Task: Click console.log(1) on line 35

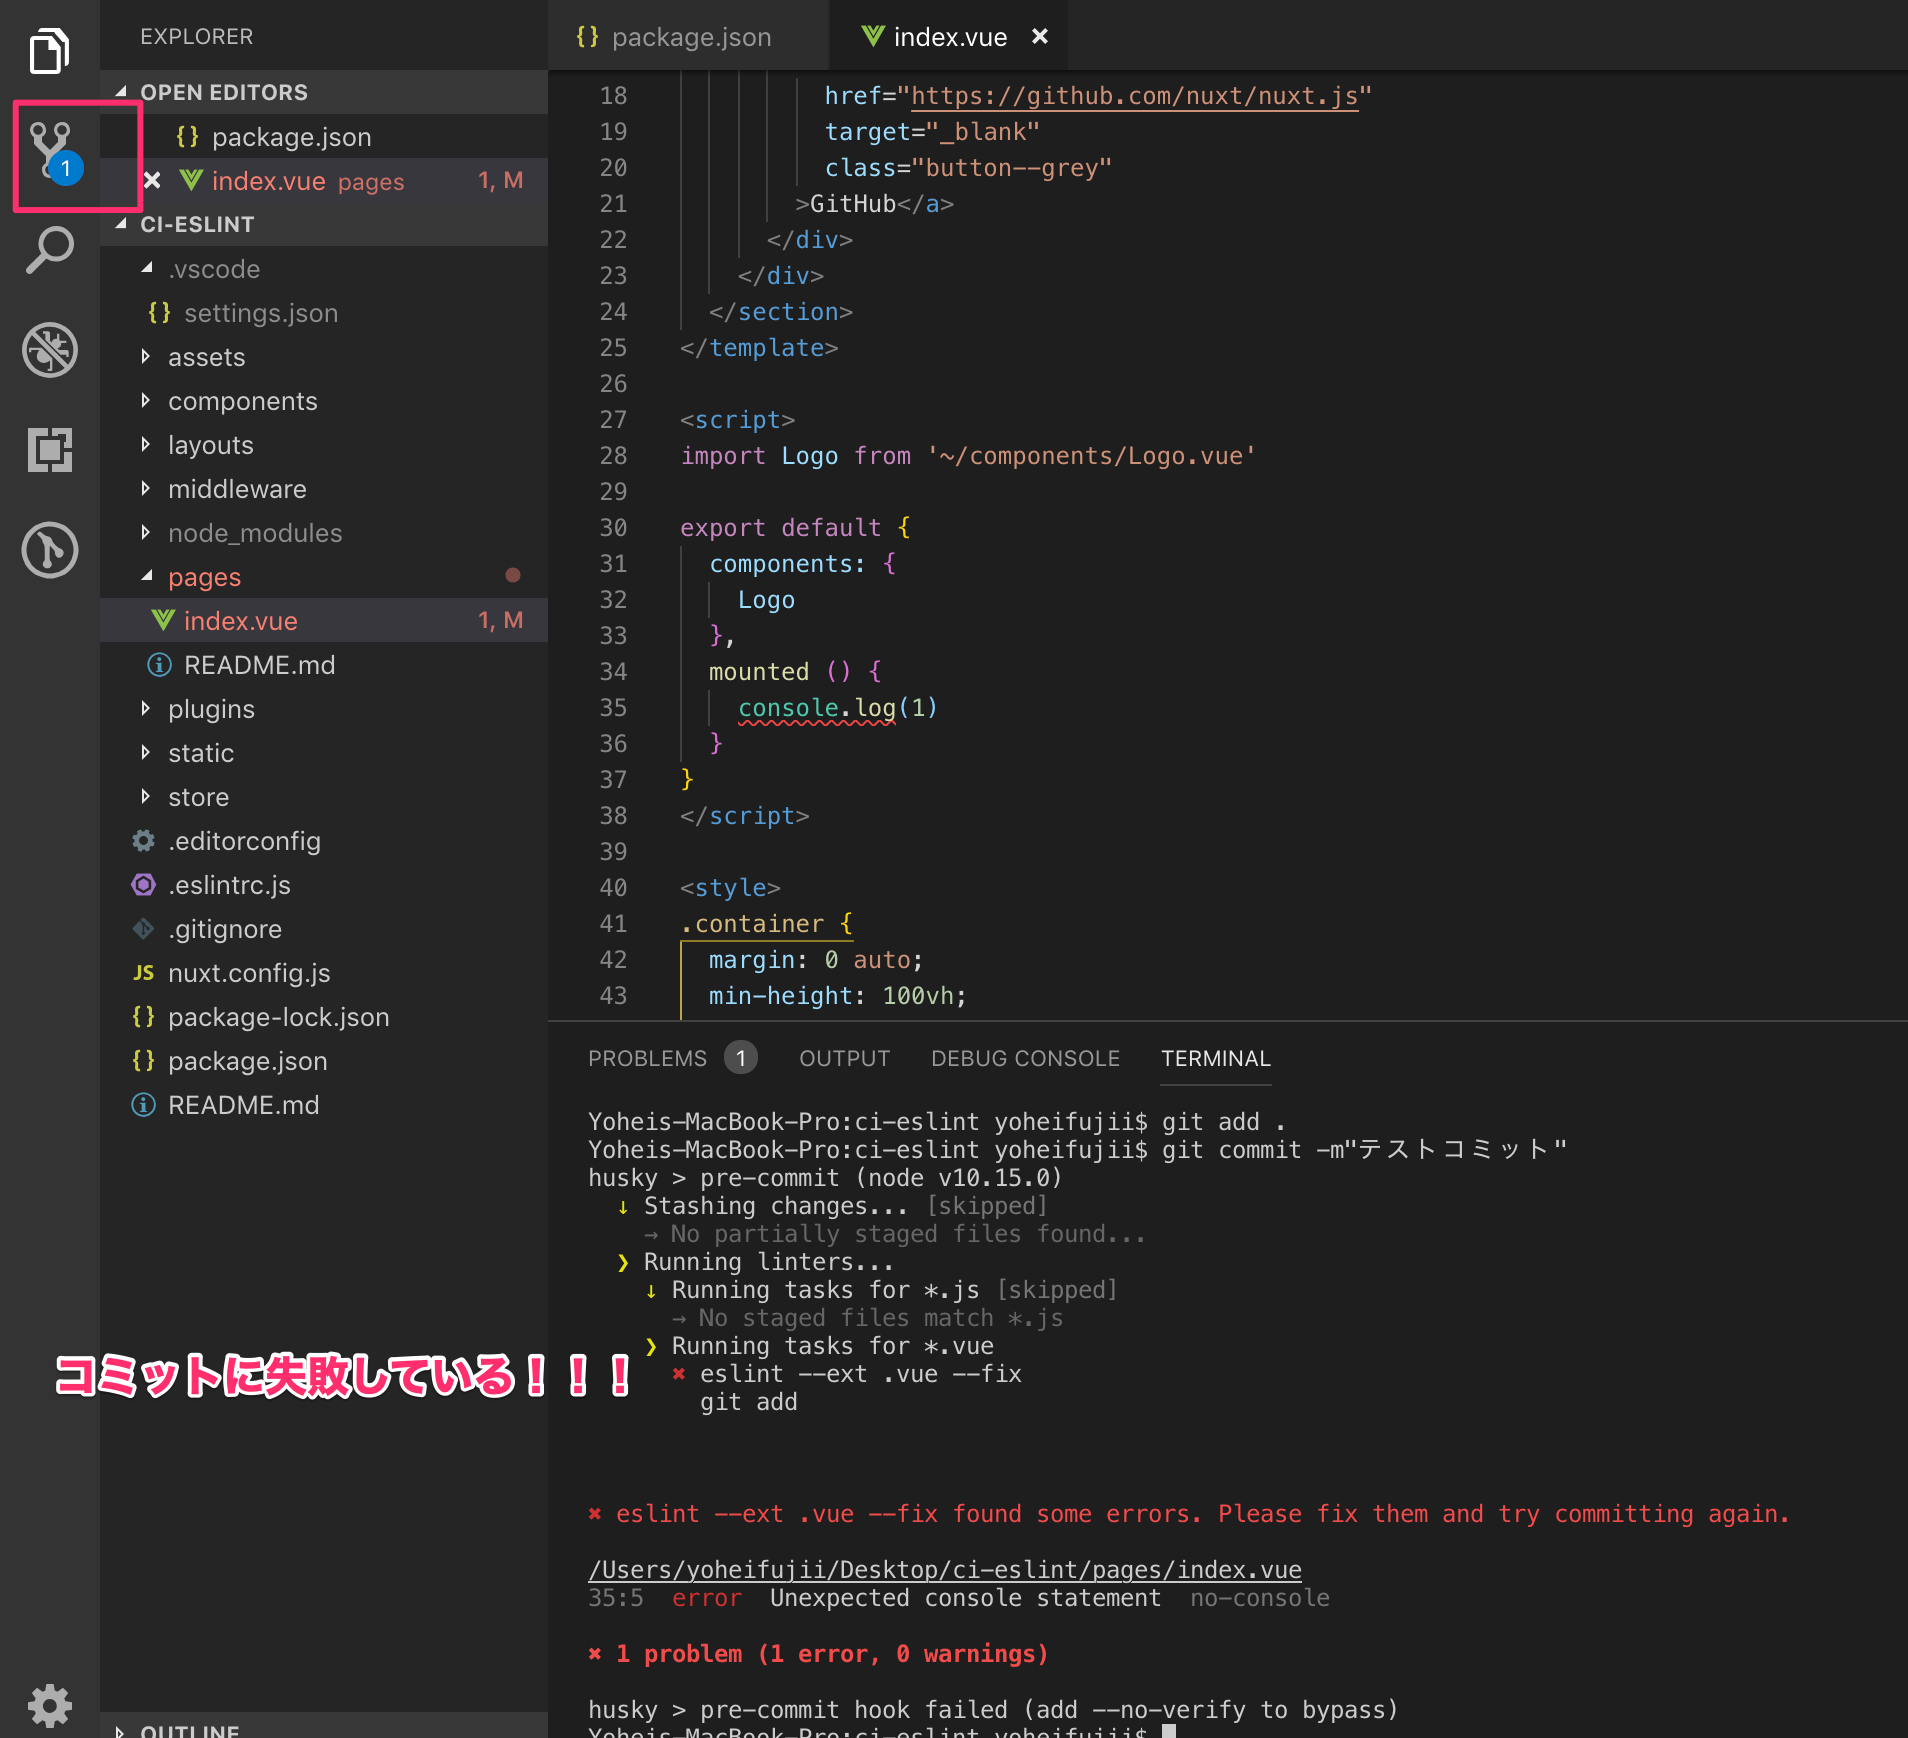Action: pos(838,708)
